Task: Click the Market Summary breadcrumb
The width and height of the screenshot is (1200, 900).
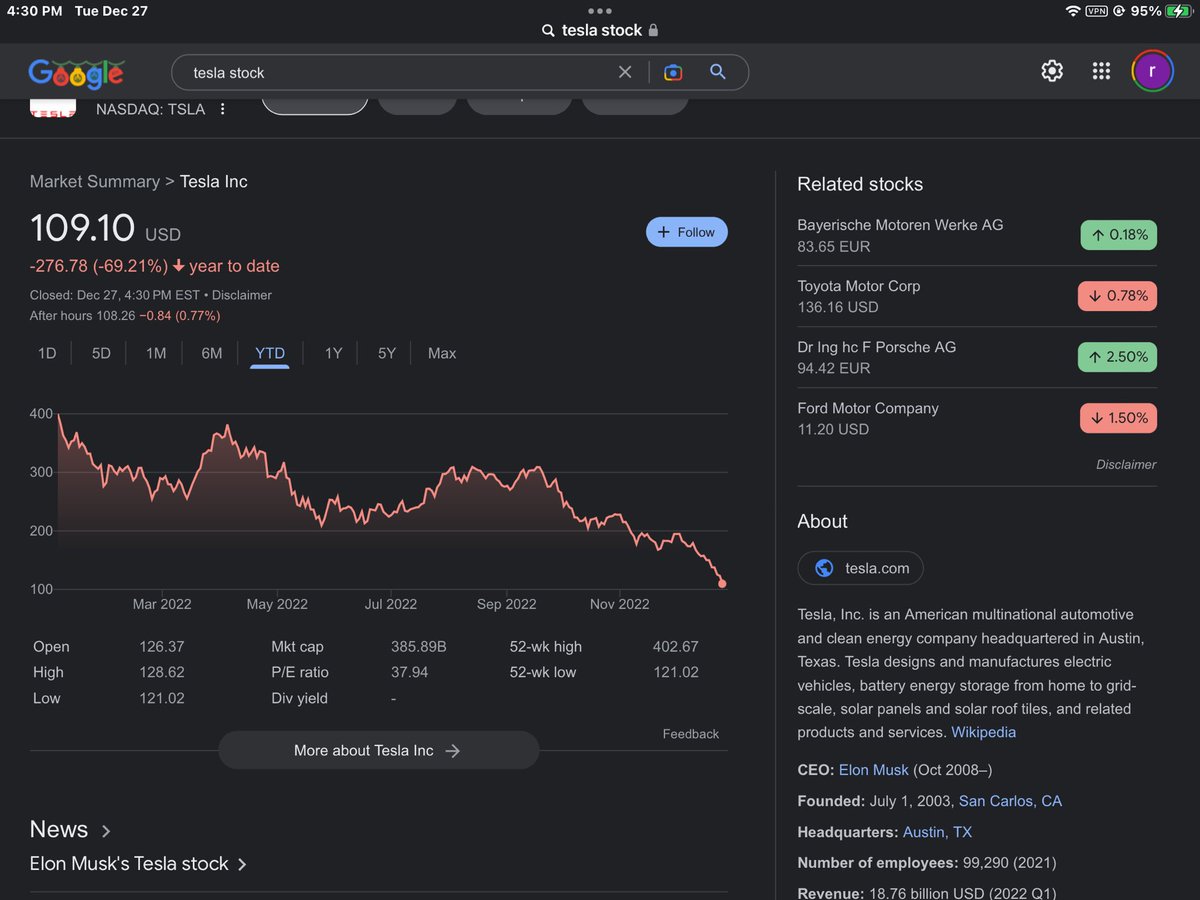Action: (95, 181)
